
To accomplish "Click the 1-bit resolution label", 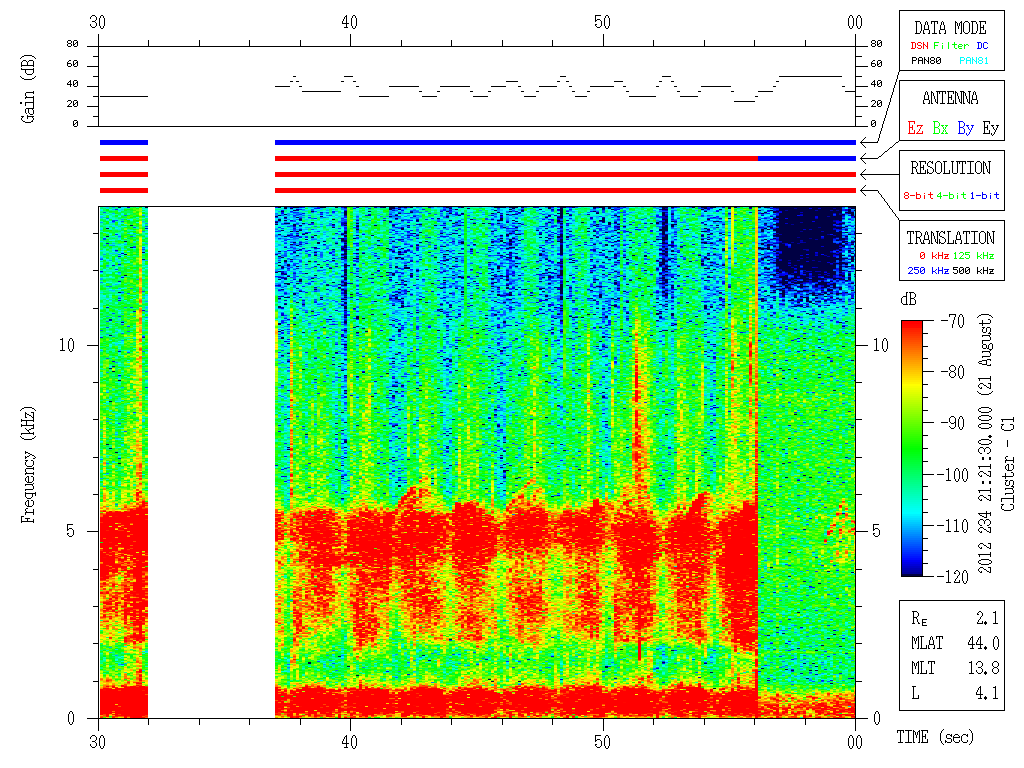I will coord(984,195).
